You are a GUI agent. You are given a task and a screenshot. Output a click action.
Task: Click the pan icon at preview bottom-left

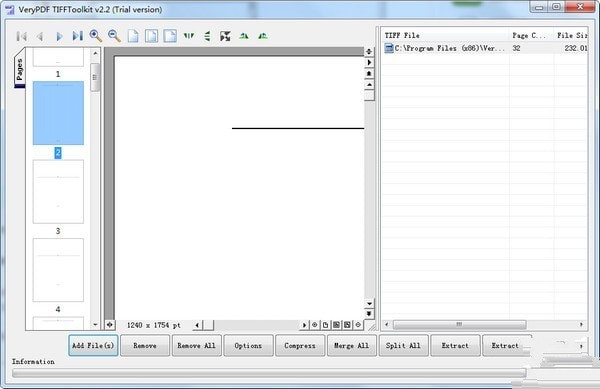[x=109, y=325]
